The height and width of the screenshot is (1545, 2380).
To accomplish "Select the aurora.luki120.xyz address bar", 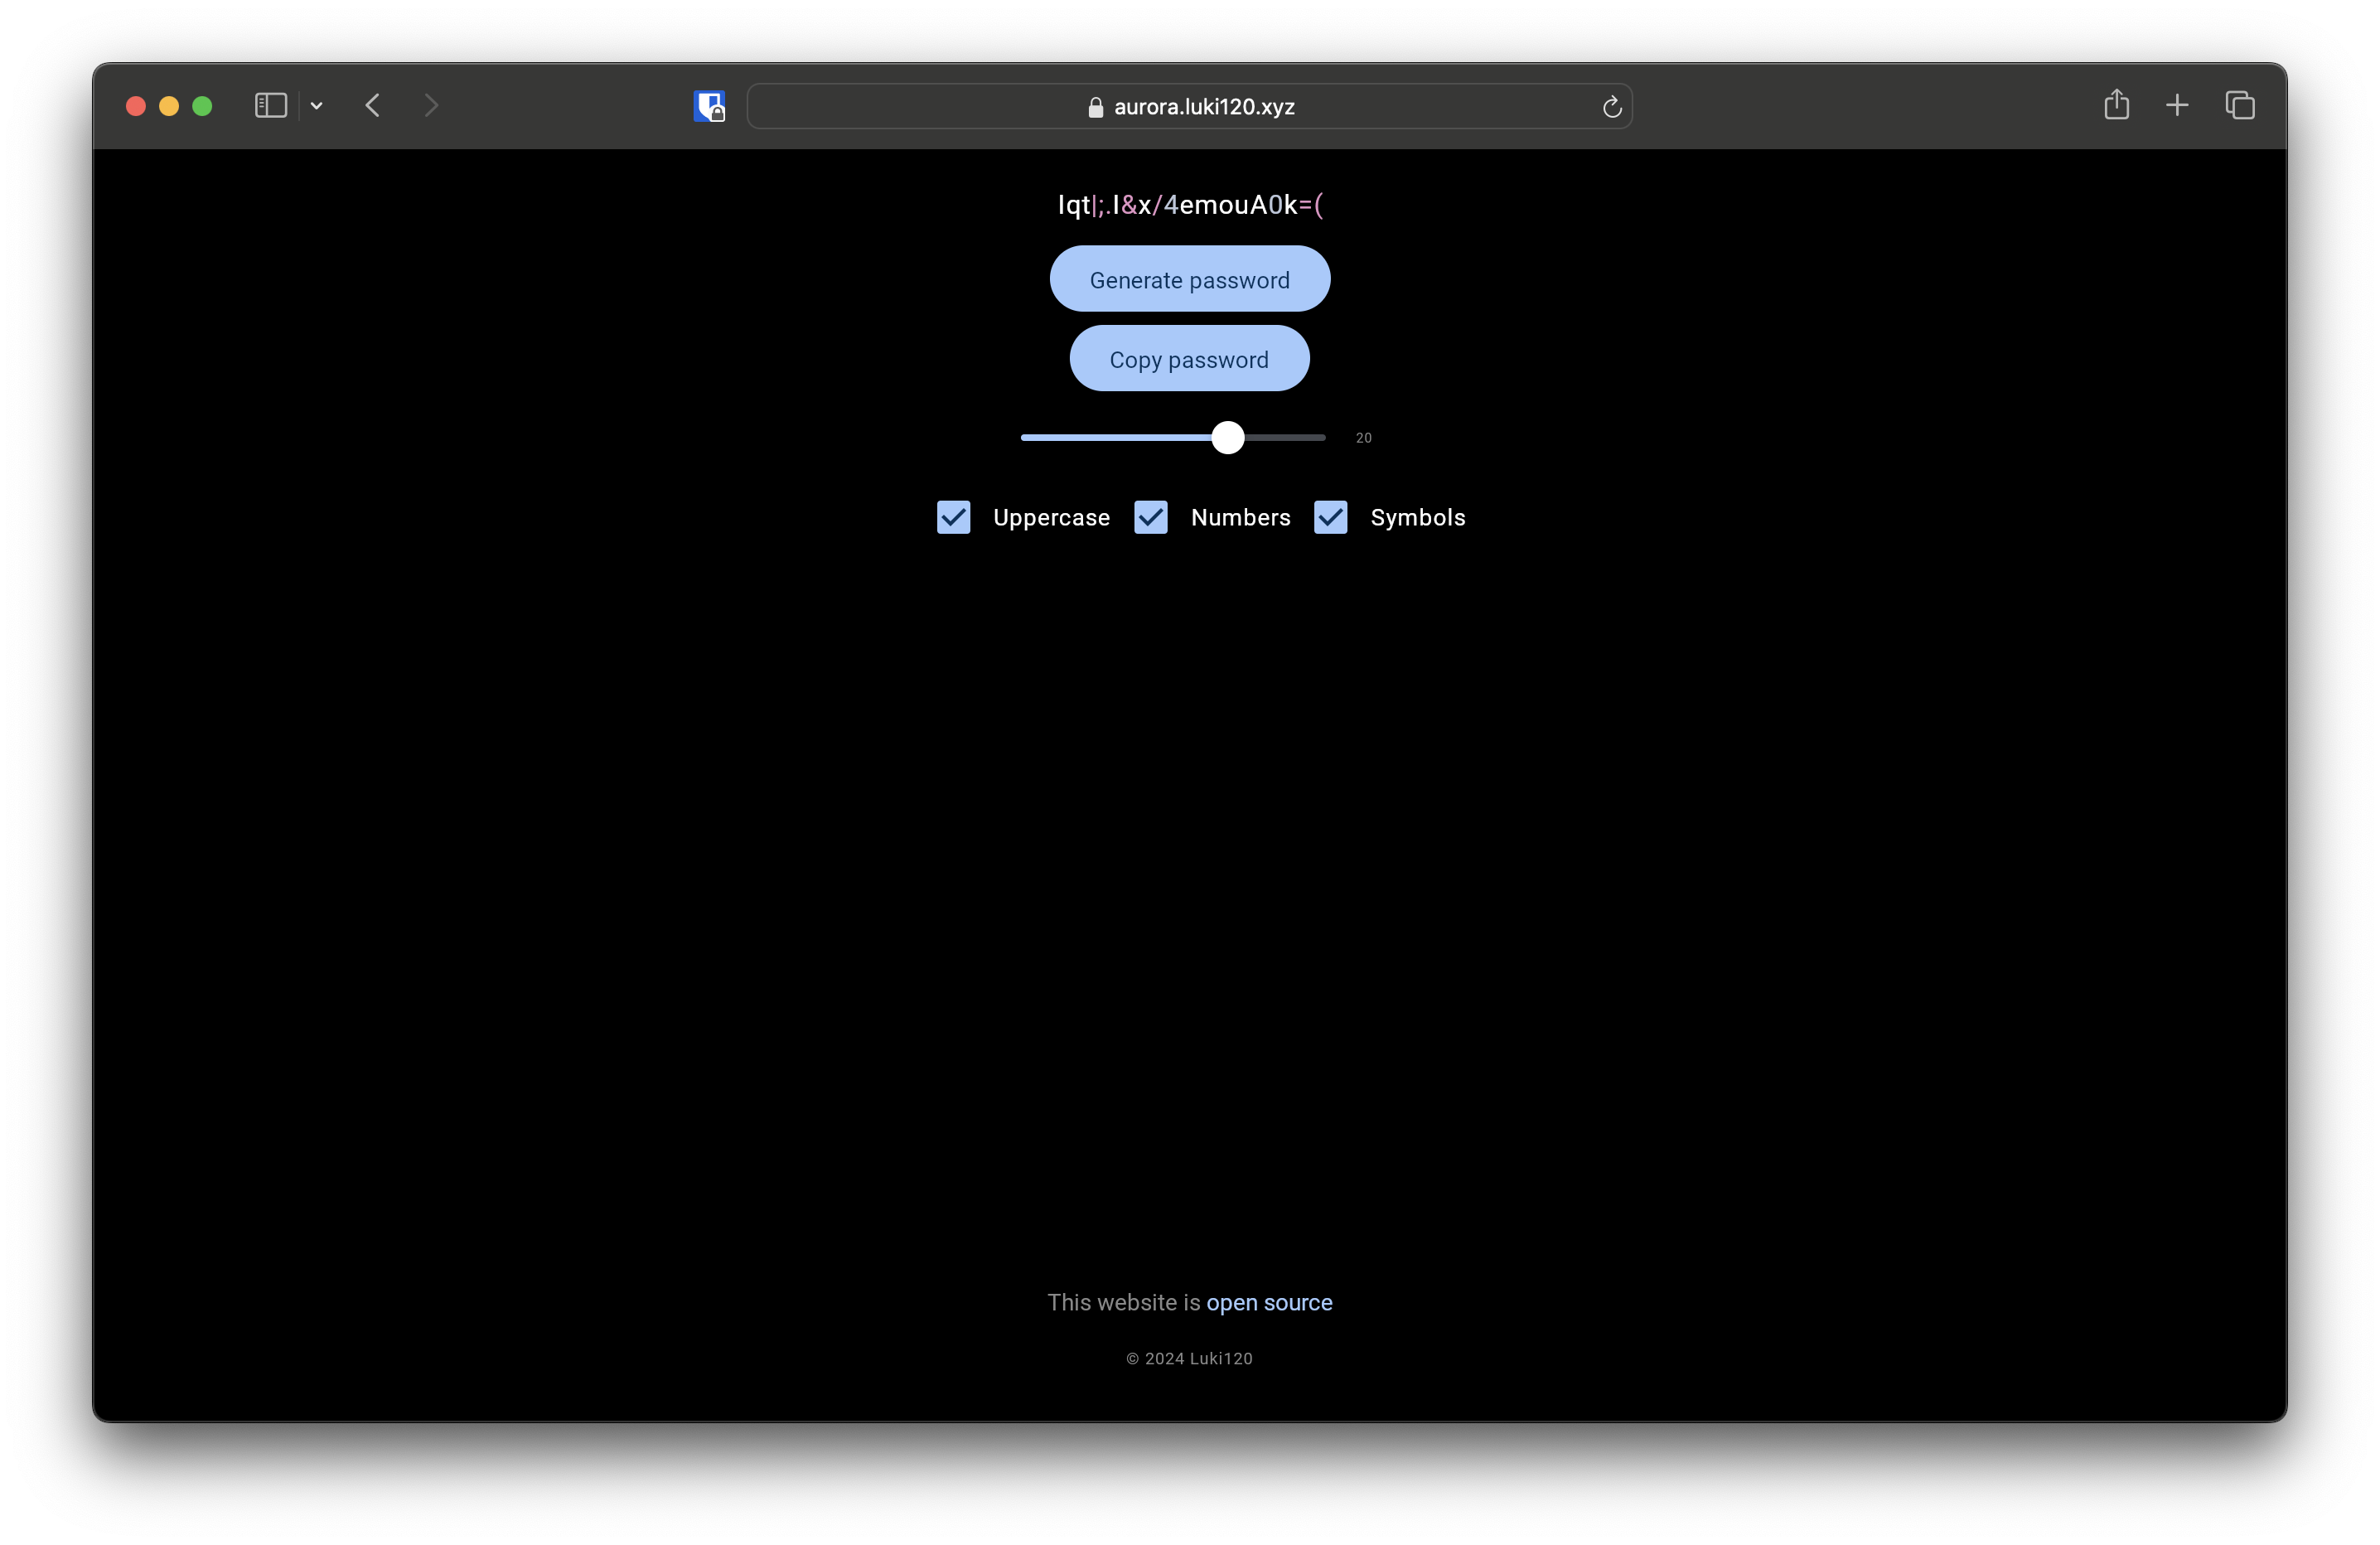I will pyautogui.click(x=1190, y=104).
